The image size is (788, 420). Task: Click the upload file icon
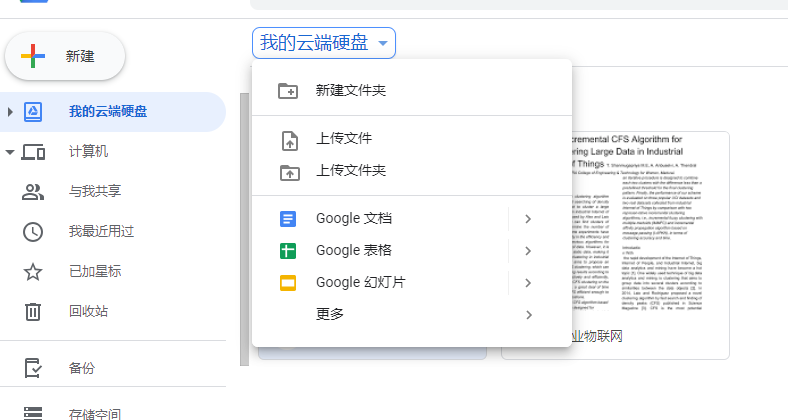click(x=289, y=141)
